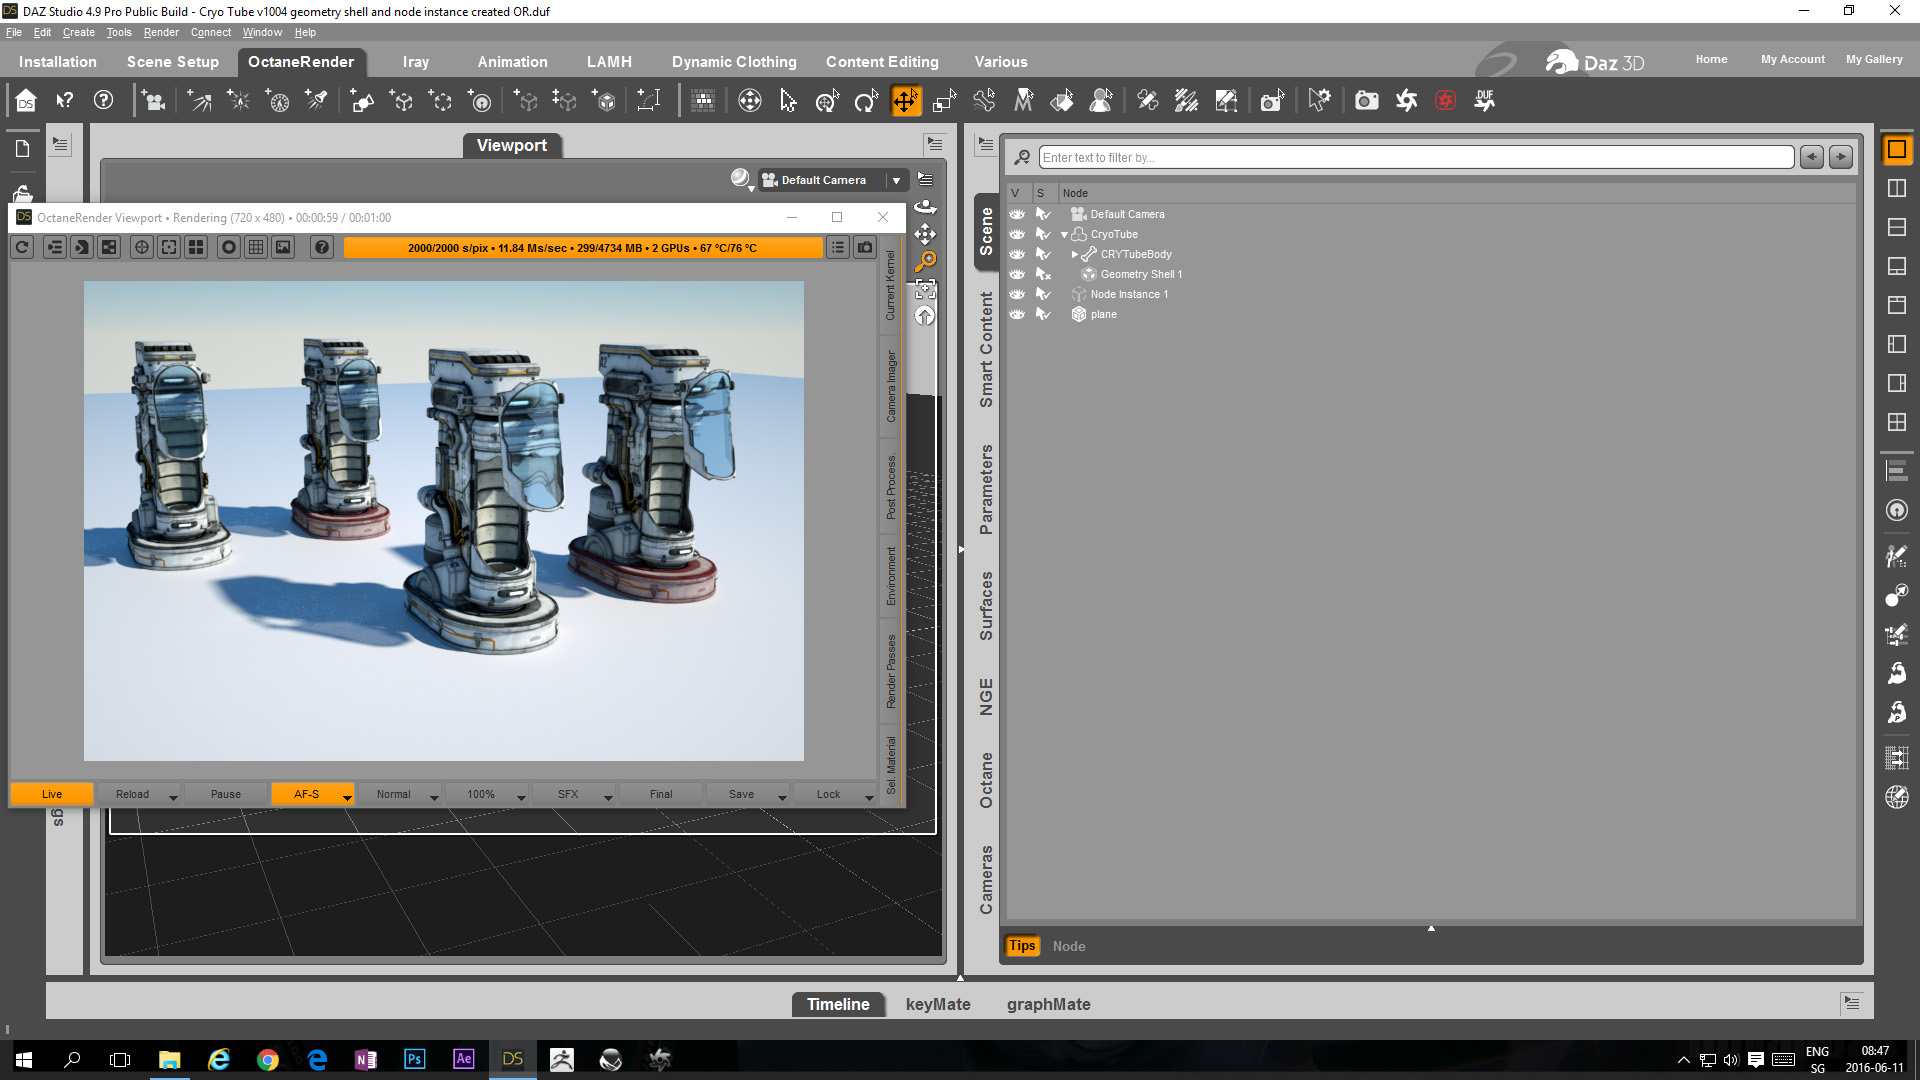Switch to the Iray tab
Image resolution: width=1920 pixels, height=1080 pixels.
415,62
